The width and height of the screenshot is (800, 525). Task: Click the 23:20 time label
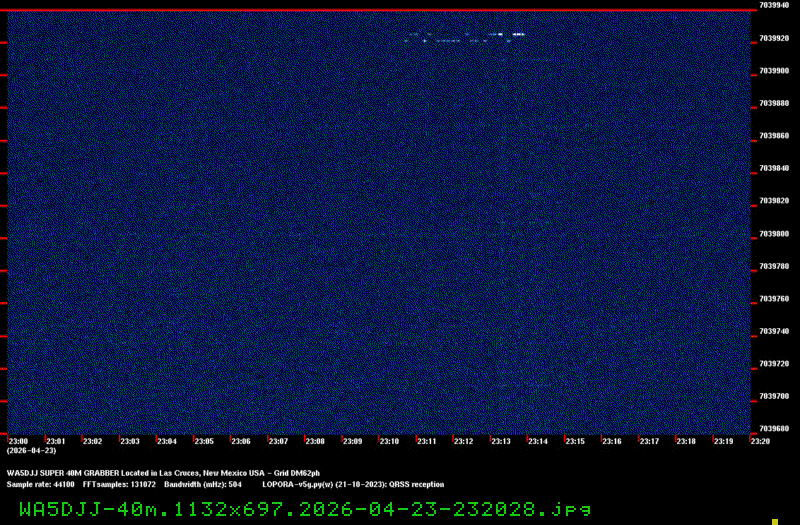point(760,441)
